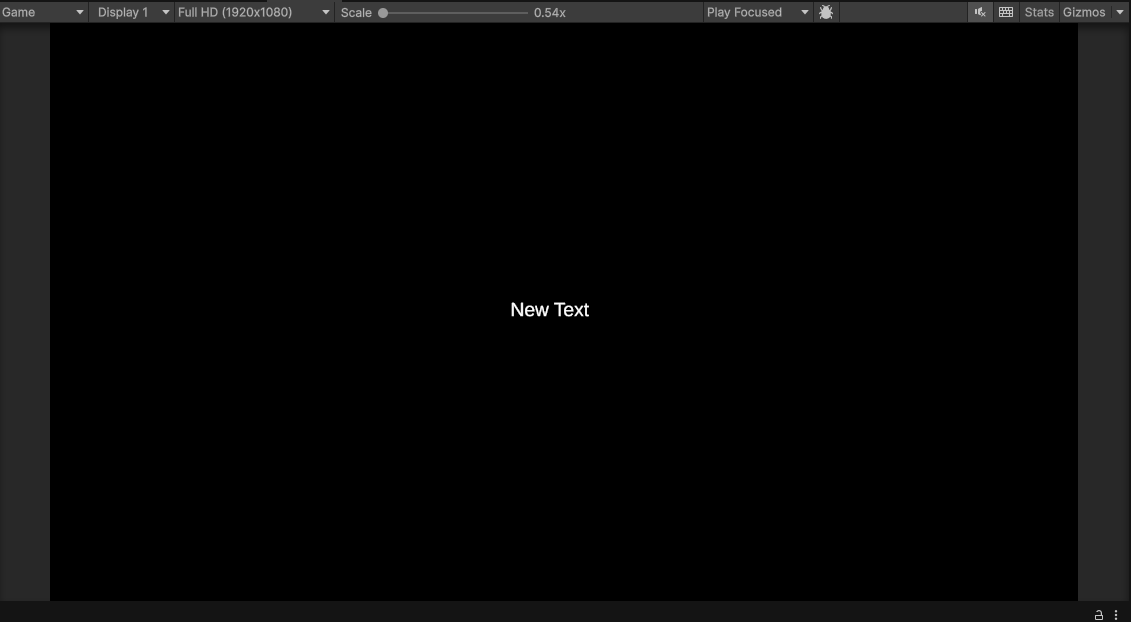Open the panel three-dot options menu
1131x622 pixels.
1116,615
